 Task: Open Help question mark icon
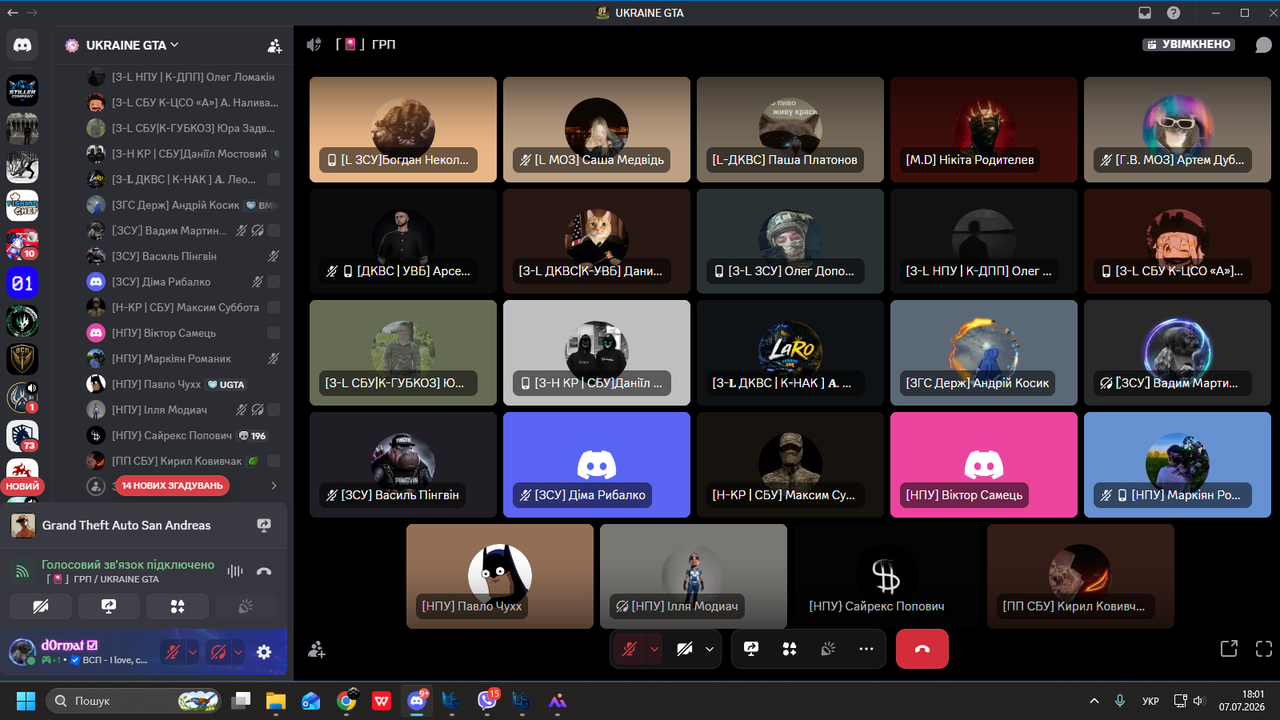1173,13
